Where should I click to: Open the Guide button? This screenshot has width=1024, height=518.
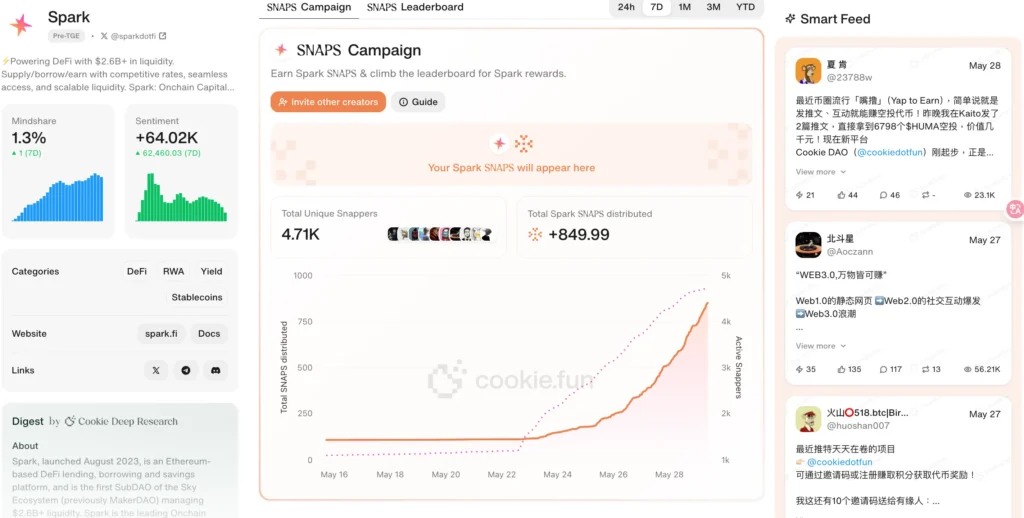click(x=418, y=102)
